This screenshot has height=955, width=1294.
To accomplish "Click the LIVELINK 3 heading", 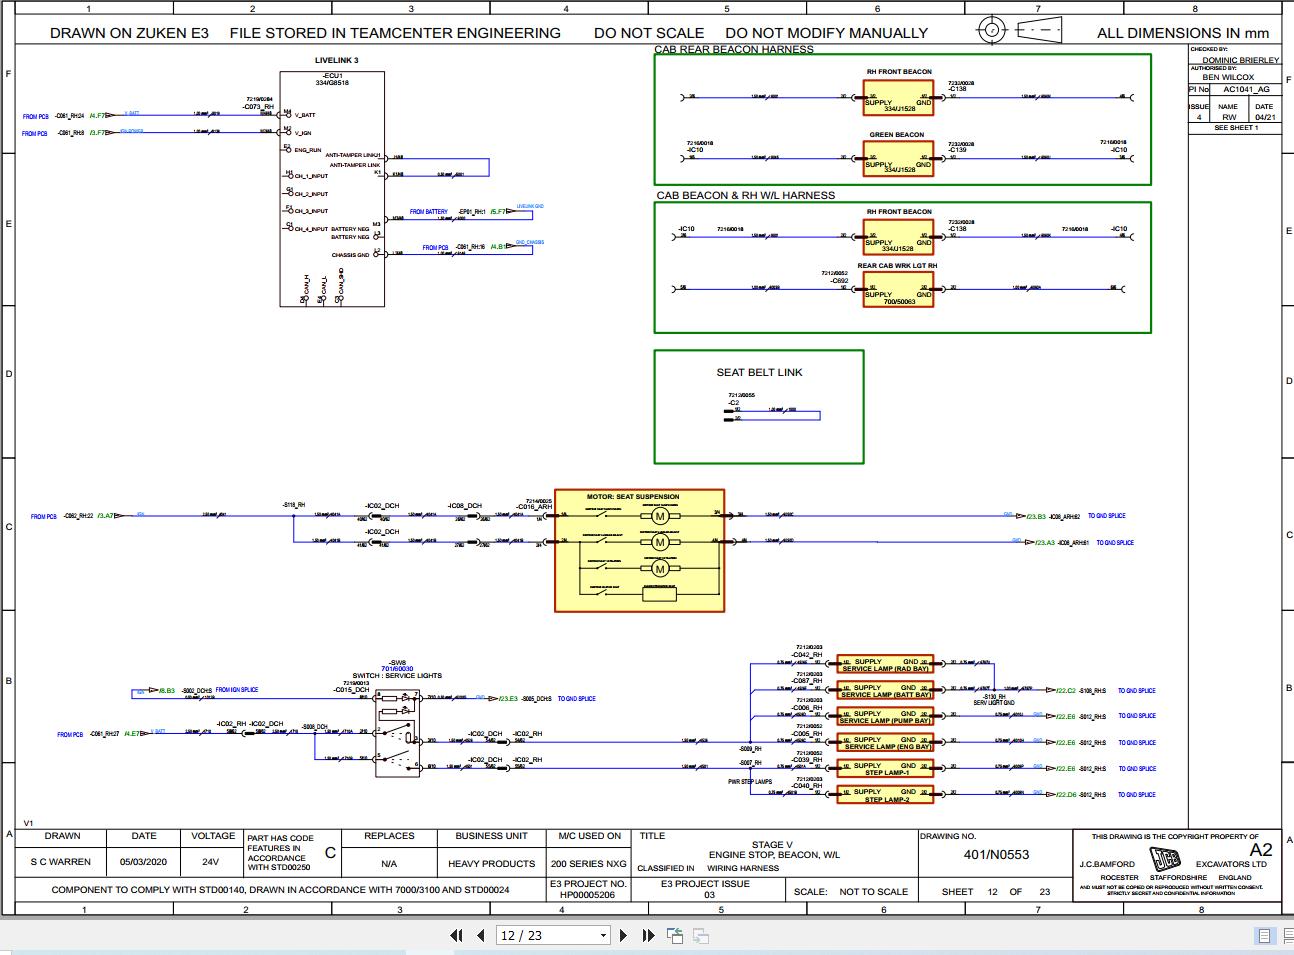I will point(336,61).
